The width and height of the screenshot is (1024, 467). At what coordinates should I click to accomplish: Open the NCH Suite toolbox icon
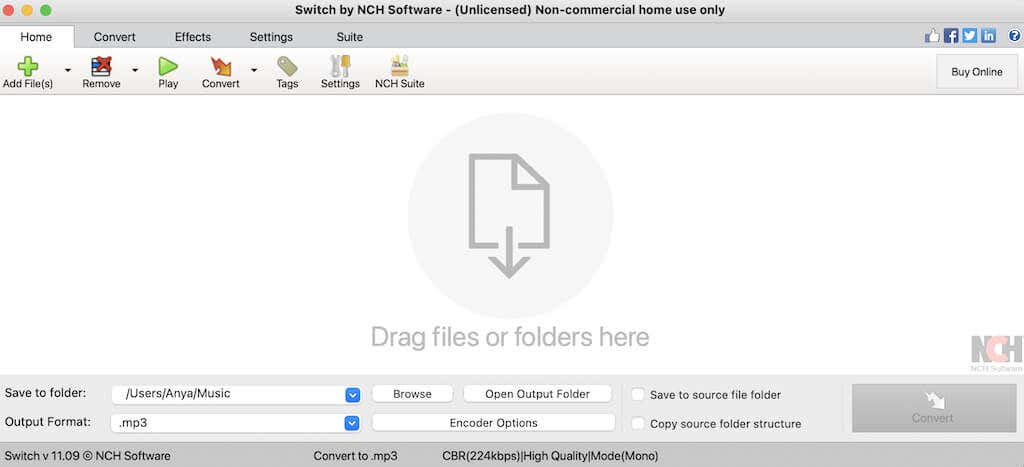click(x=400, y=67)
